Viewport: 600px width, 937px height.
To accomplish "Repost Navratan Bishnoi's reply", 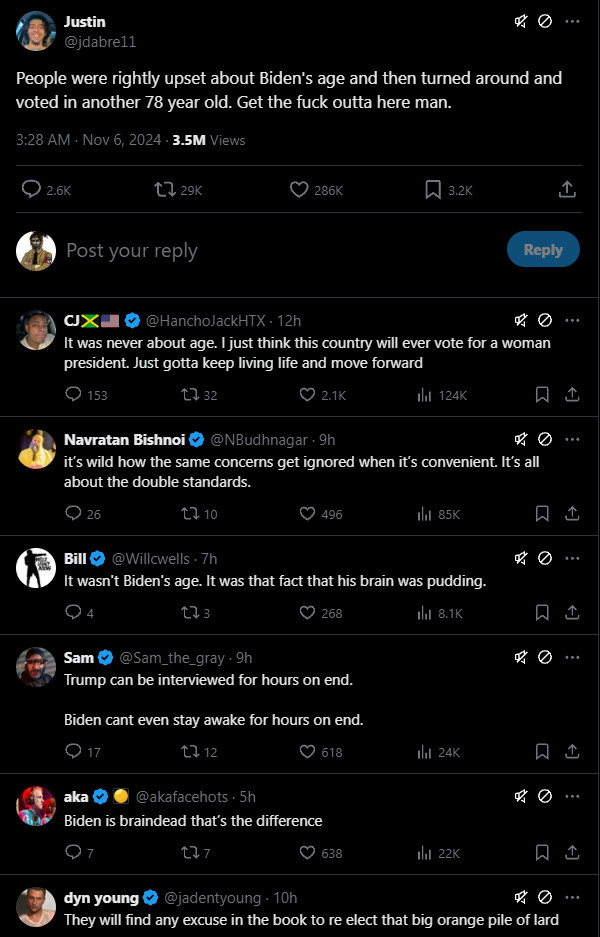I will pos(188,514).
